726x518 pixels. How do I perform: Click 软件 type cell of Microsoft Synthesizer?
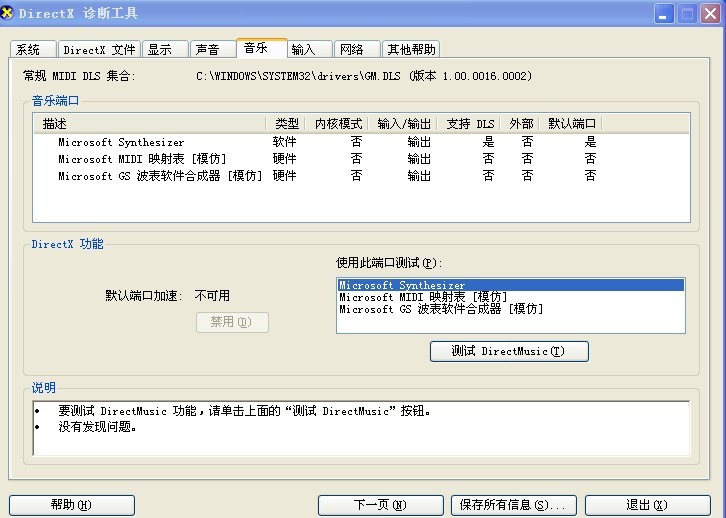point(284,142)
